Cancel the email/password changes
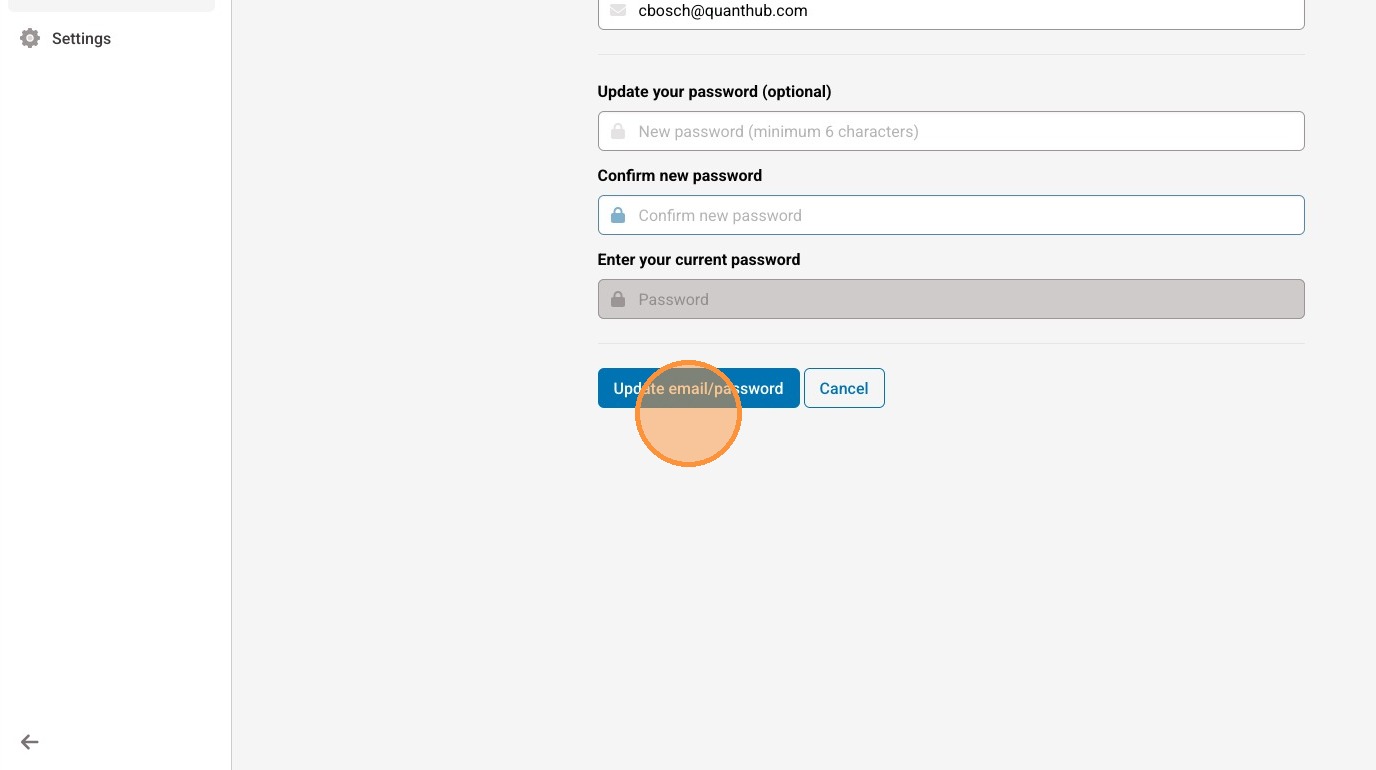Screen dimensions: 1376x770 [844, 388]
